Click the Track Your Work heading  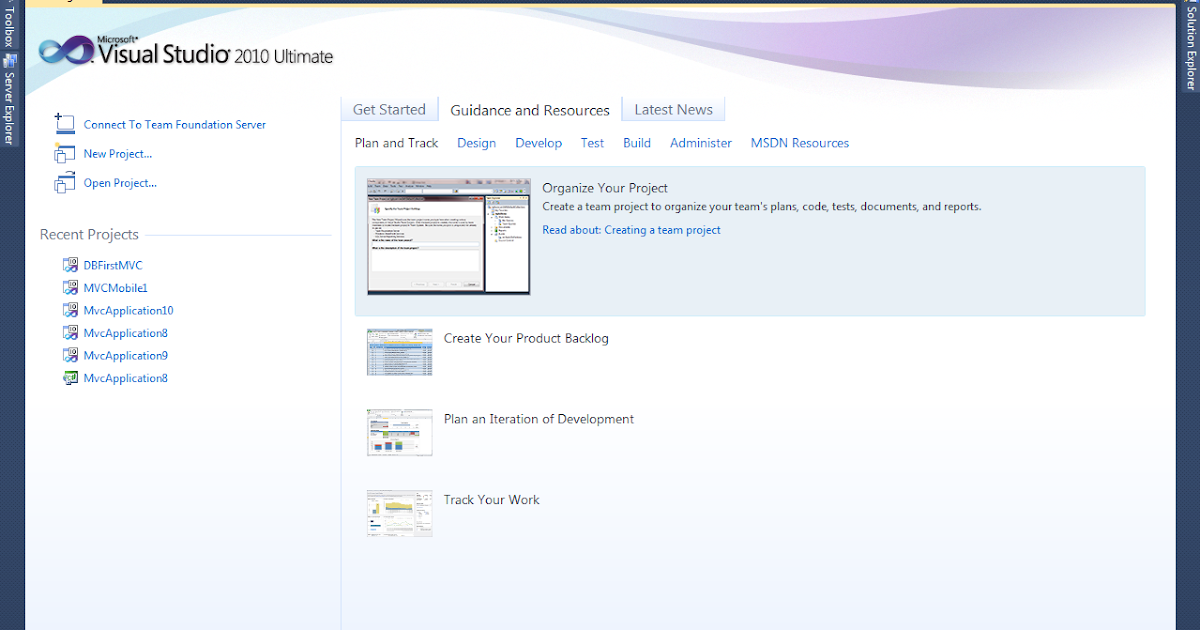(491, 499)
